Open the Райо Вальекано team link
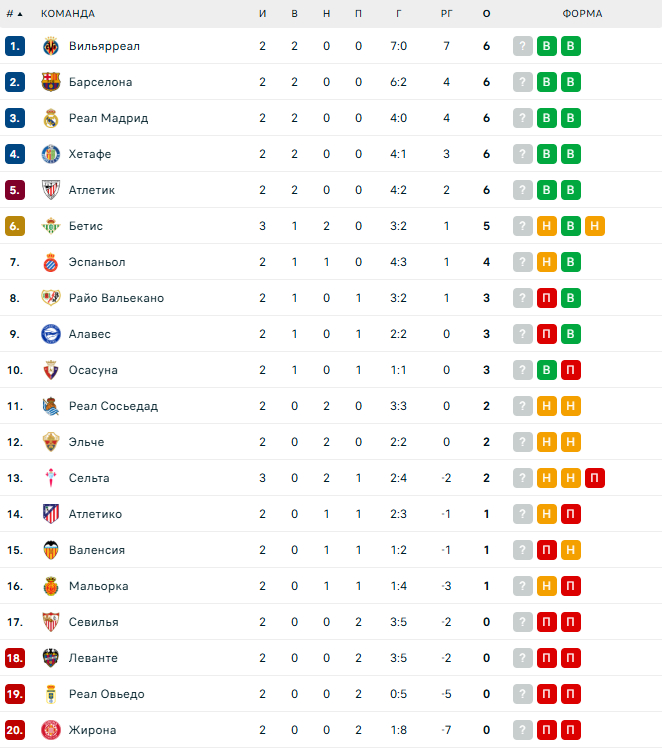The height and width of the screenshot is (748, 662). tap(116, 298)
